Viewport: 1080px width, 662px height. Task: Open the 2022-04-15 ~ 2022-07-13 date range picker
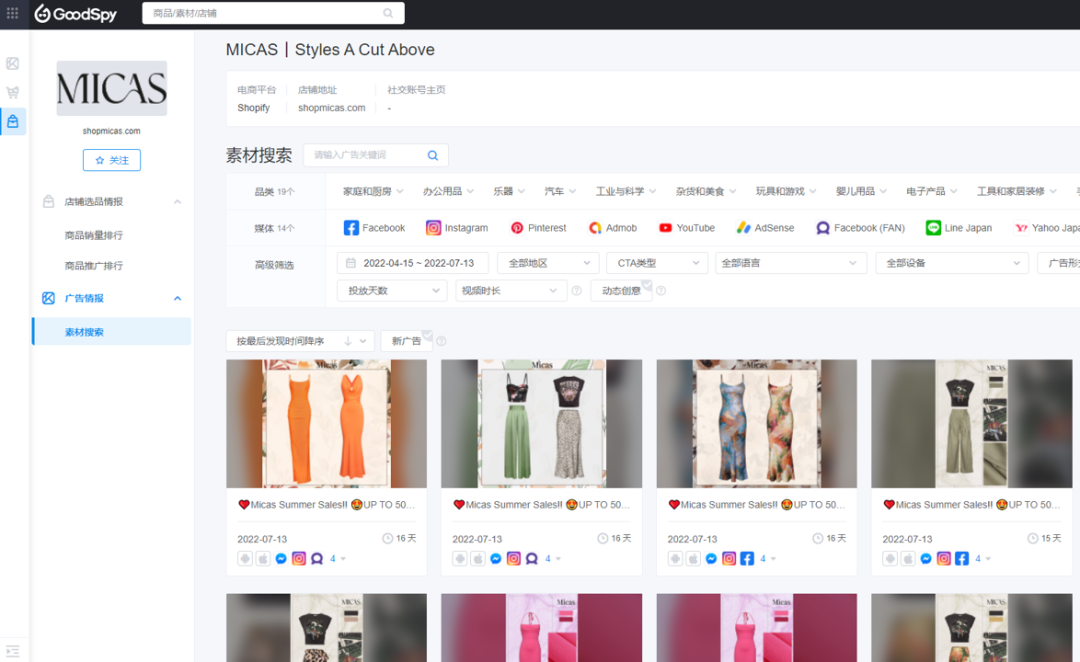(x=413, y=263)
